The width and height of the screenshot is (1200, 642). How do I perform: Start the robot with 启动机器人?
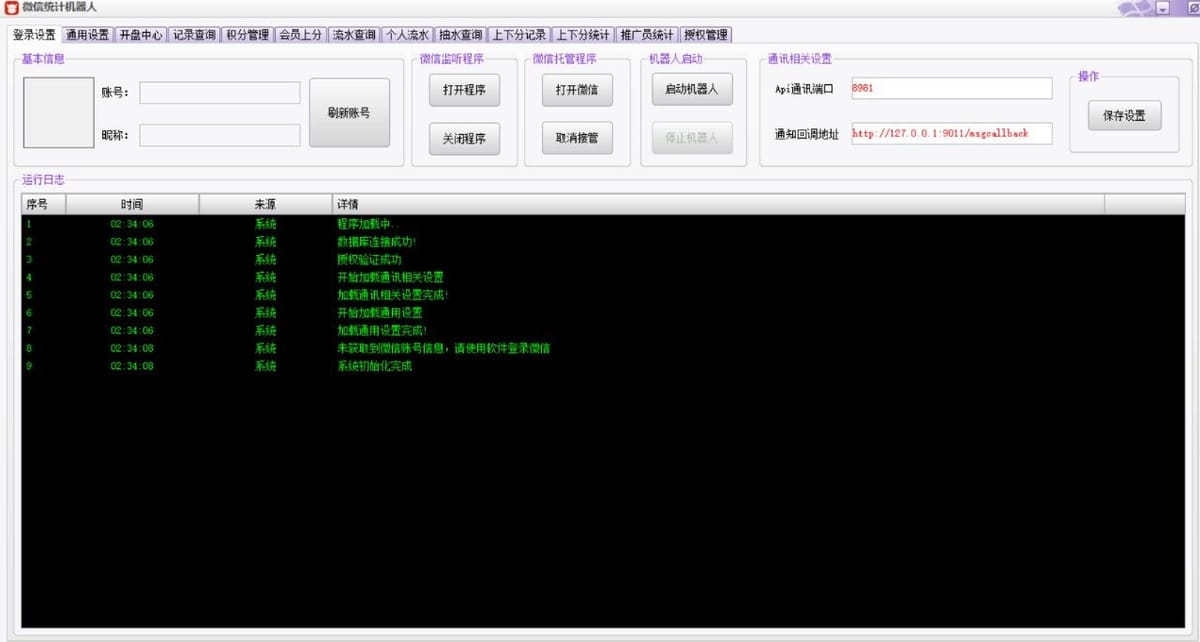[692, 89]
